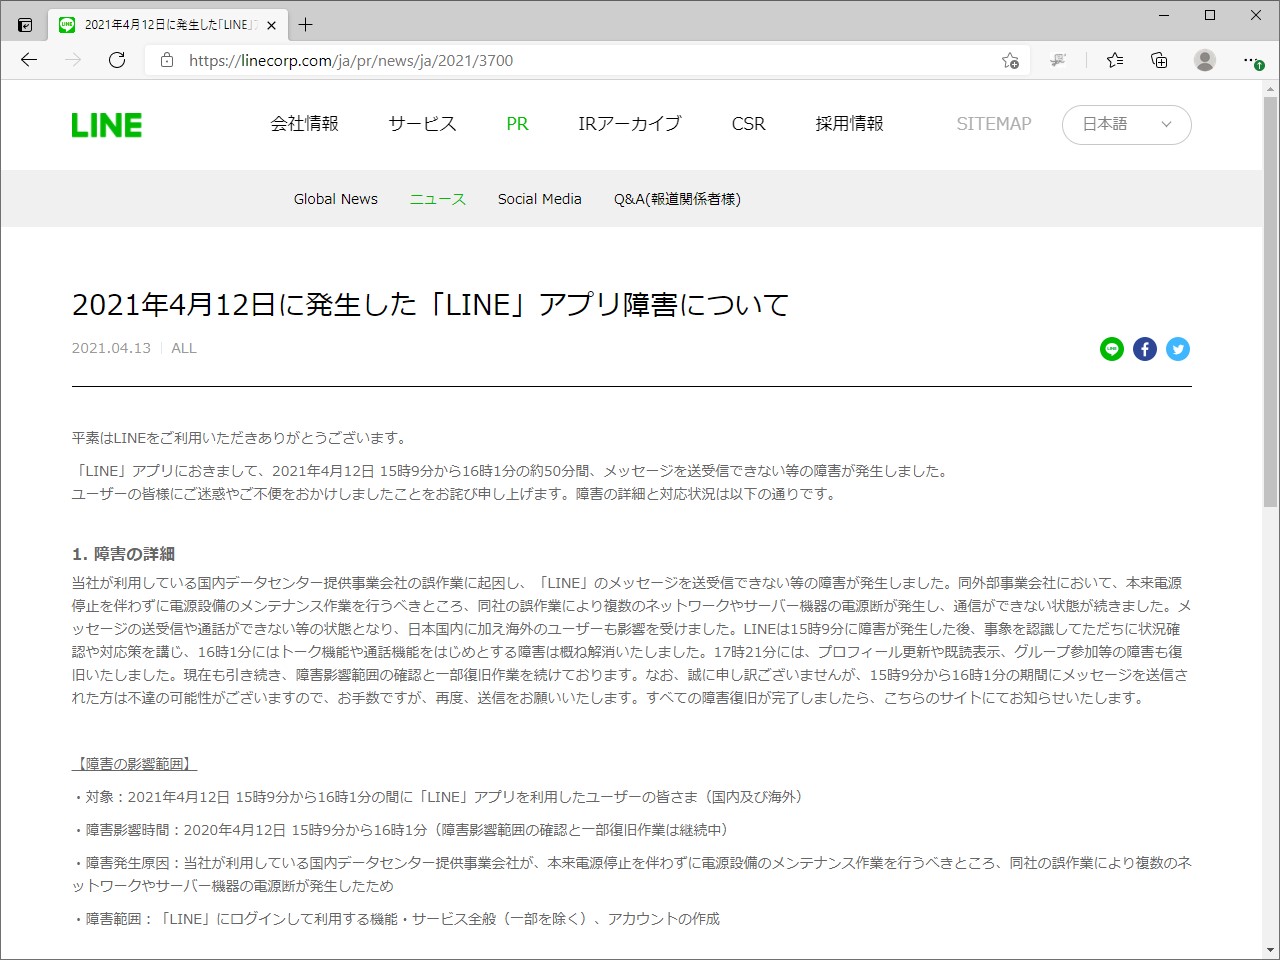Open the Collections icon in the browser
1280x960 pixels.
pyautogui.click(x=1158, y=60)
